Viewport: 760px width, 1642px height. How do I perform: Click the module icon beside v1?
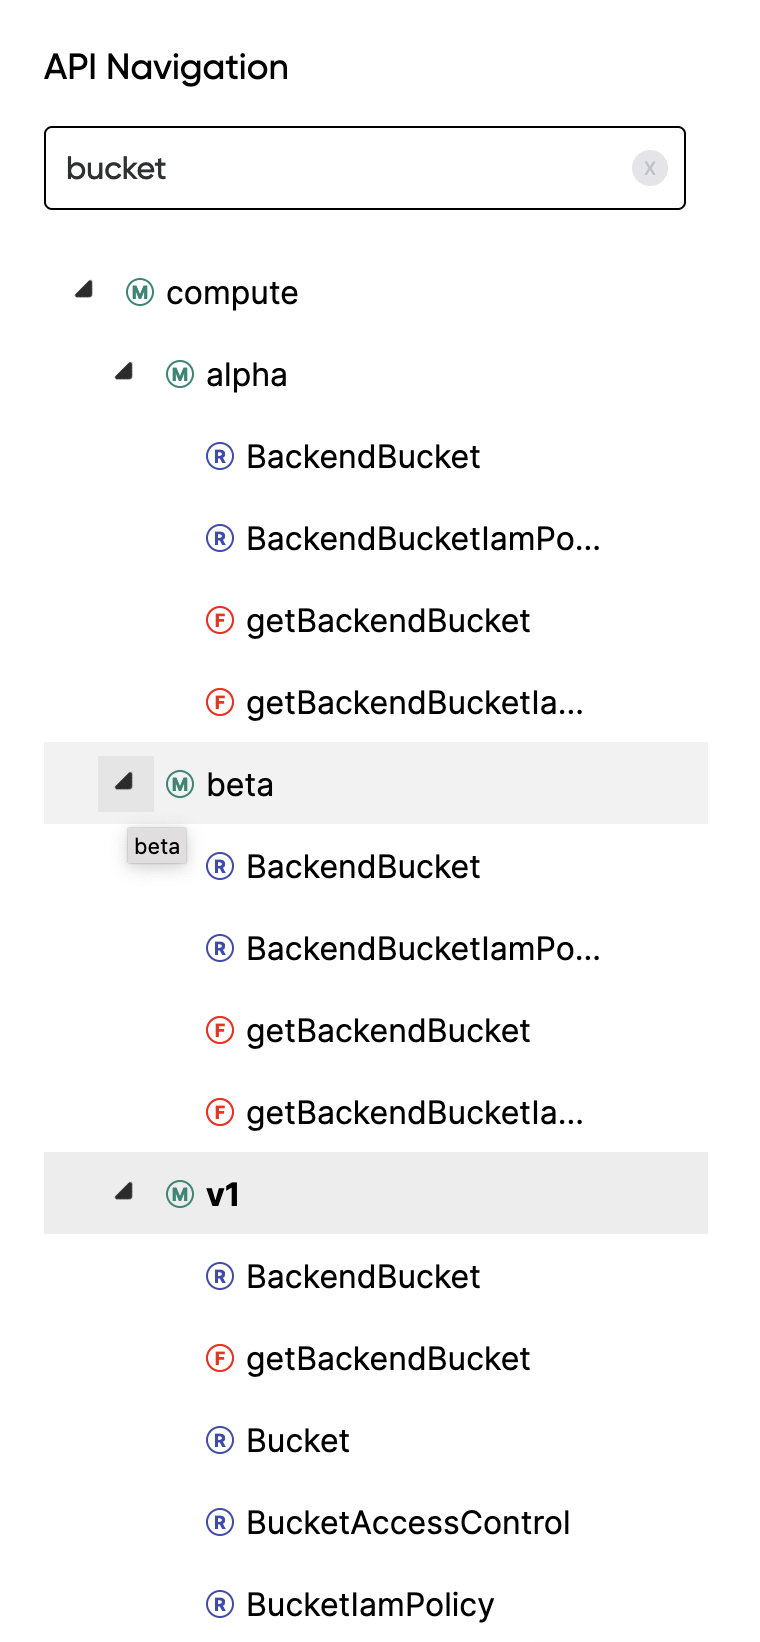pos(178,1193)
